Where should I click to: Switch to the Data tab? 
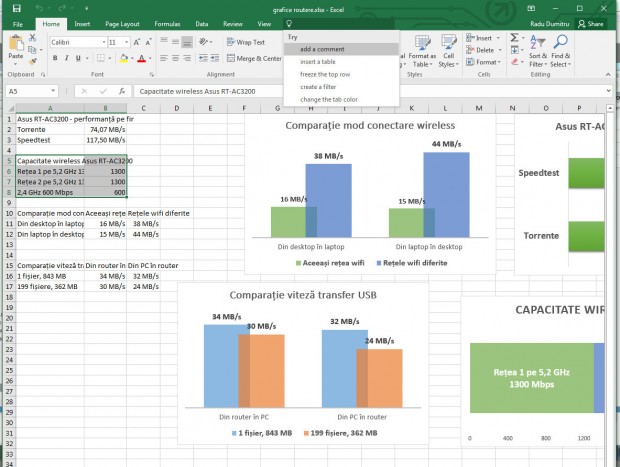pyautogui.click(x=202, y=24)
